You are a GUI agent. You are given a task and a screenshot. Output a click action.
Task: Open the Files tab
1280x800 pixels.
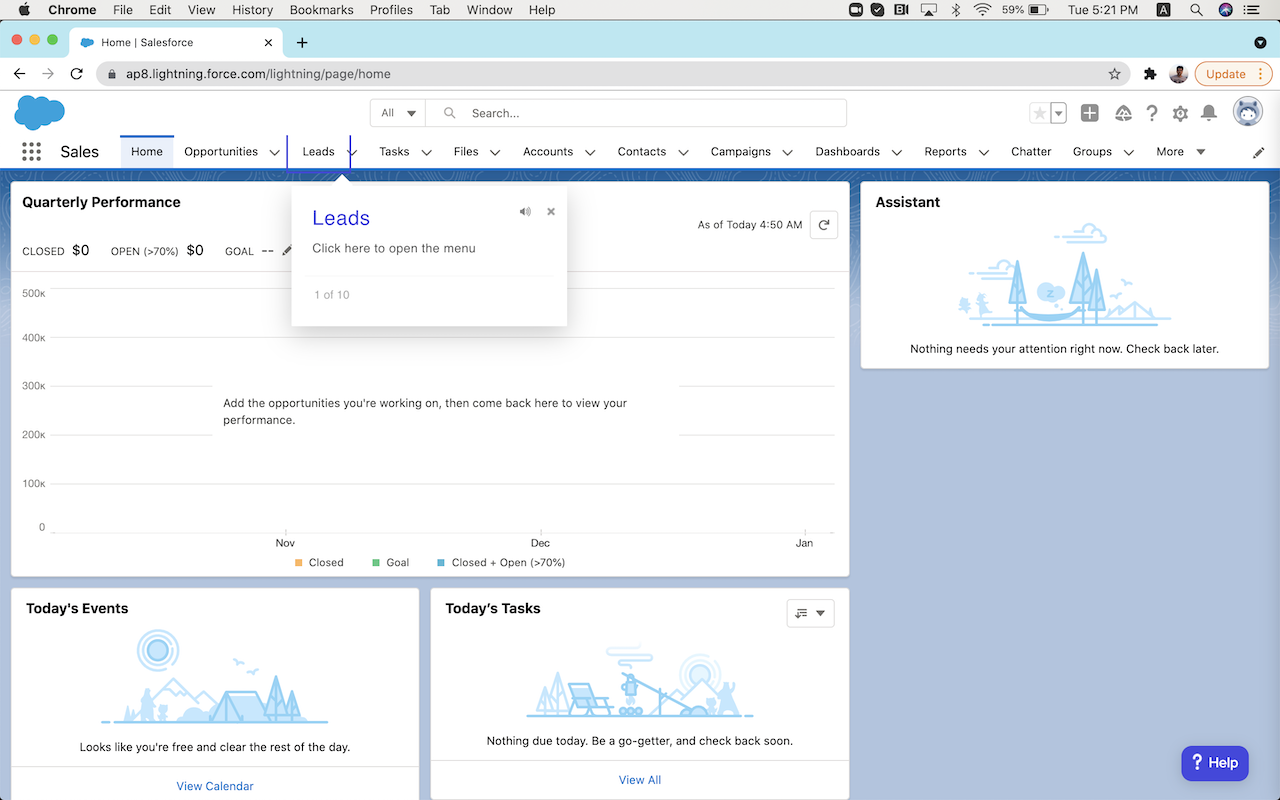tap(466, 152)
